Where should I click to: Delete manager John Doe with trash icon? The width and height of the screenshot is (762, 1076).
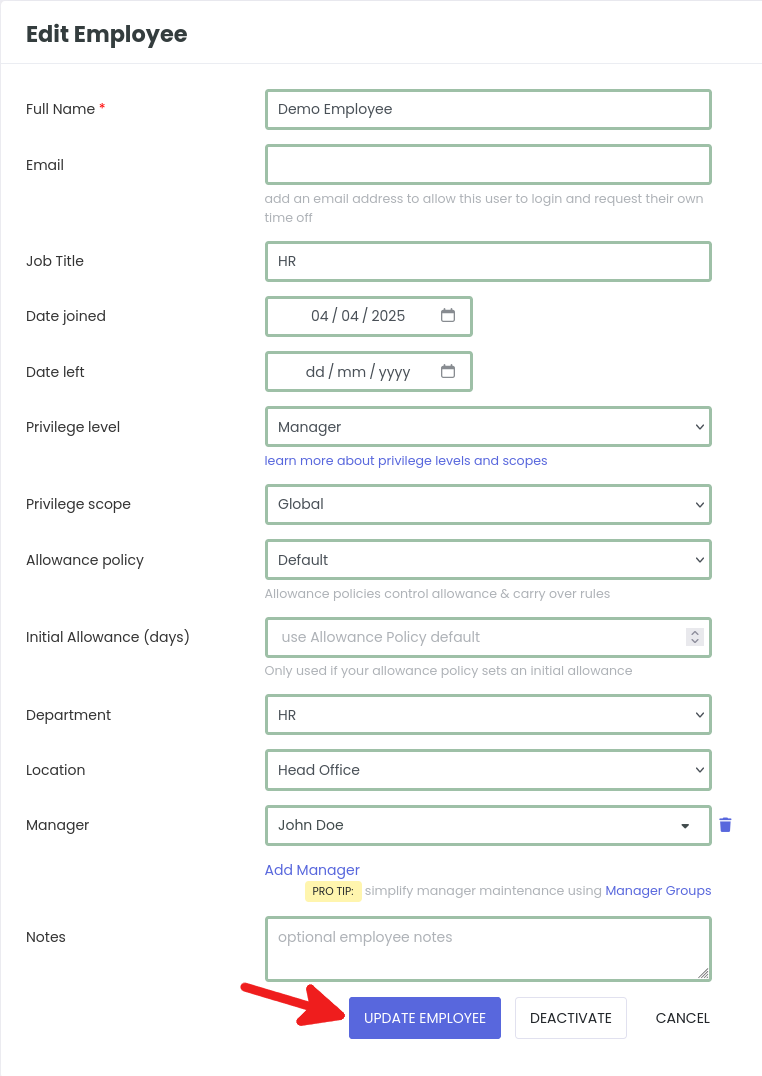tap(725, 825)
